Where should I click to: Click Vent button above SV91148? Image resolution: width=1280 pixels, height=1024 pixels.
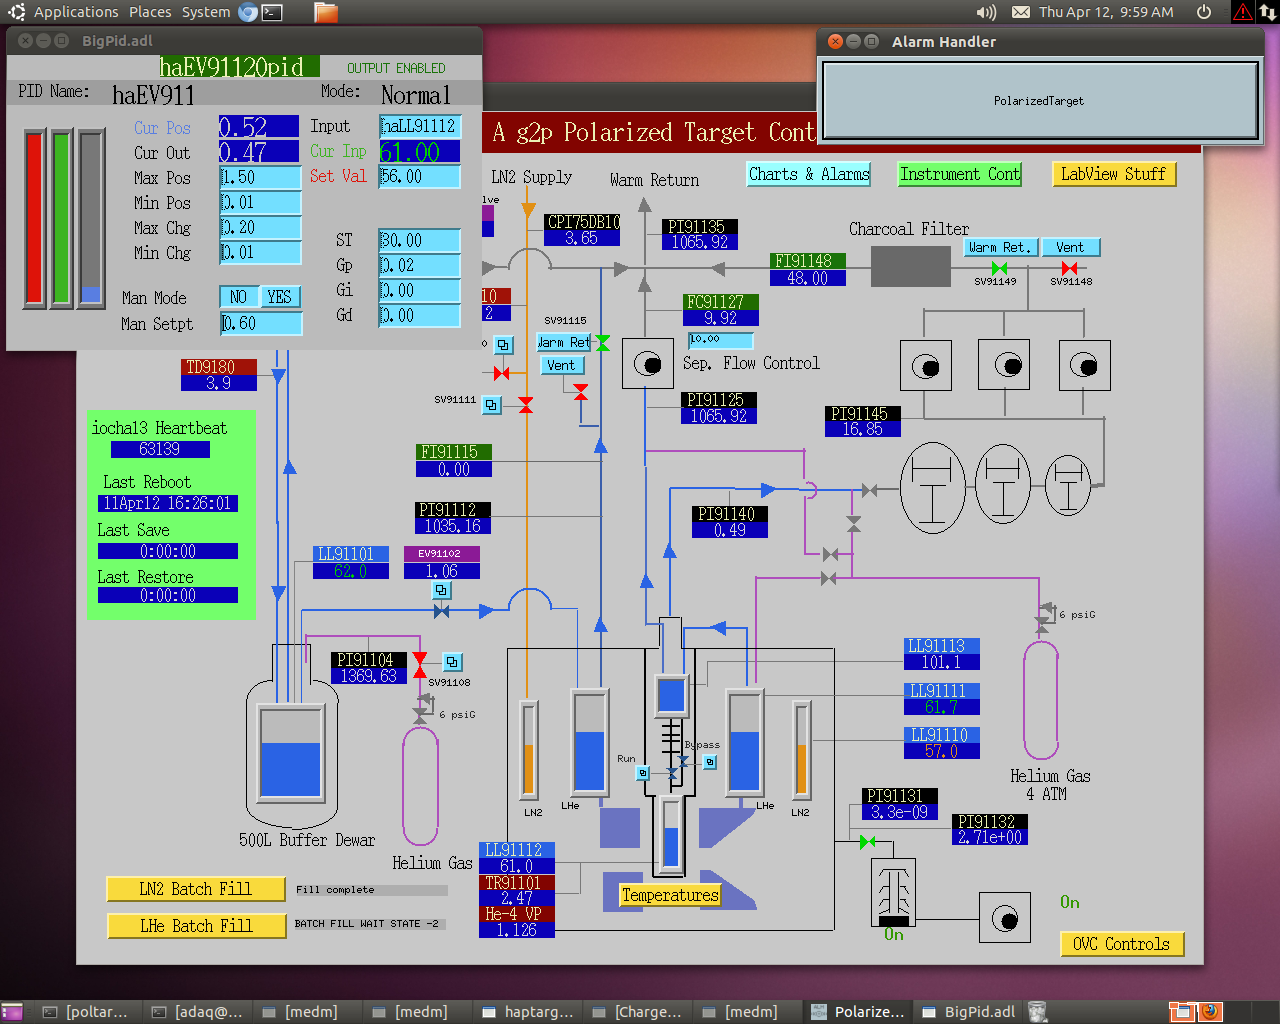(x=1070, y=247)
